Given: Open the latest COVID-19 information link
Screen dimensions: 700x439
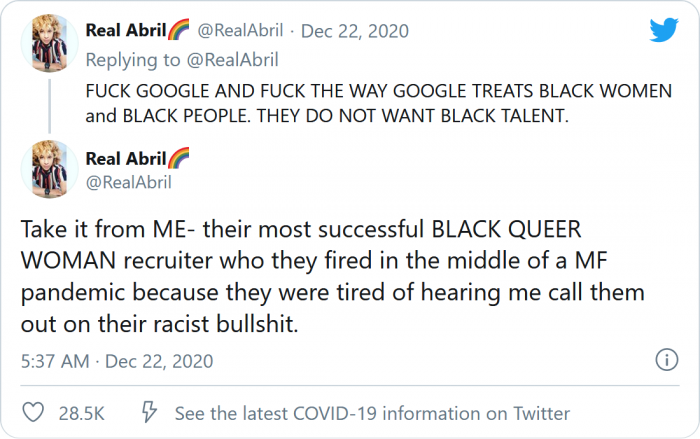Looking at the screenshot, I should coord(372,413).
